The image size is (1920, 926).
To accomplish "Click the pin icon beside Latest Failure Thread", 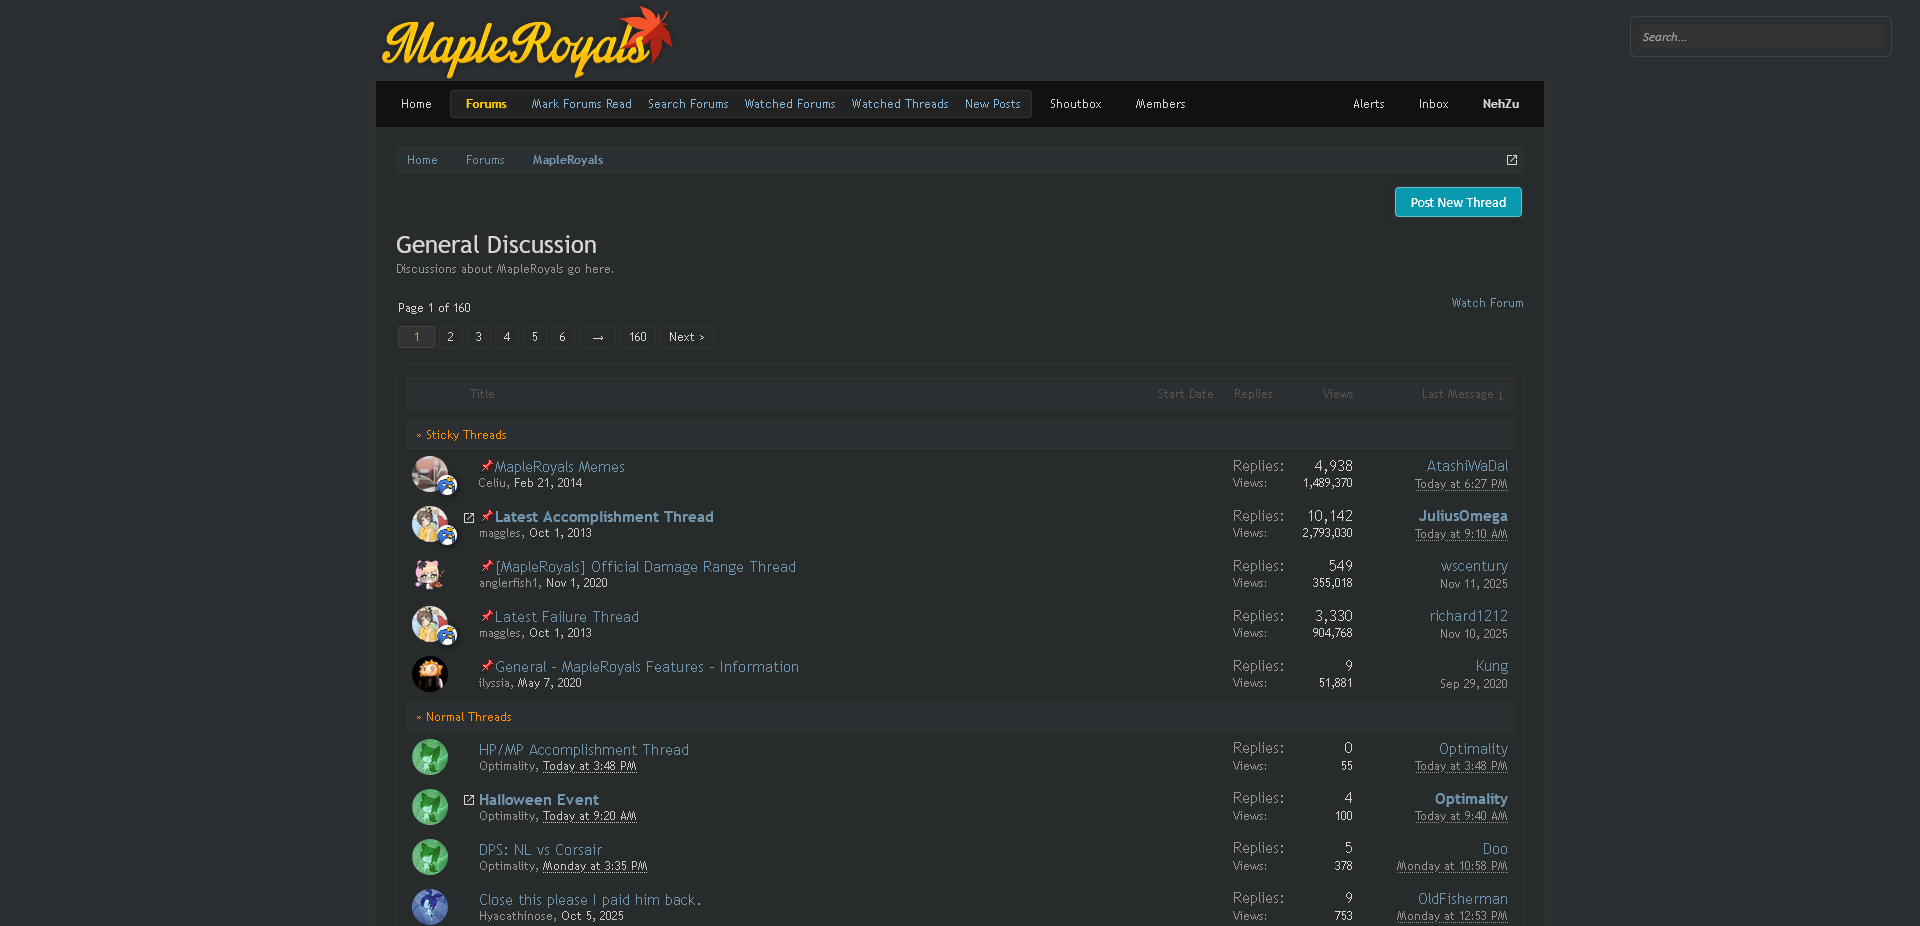I will pos(488,616).
